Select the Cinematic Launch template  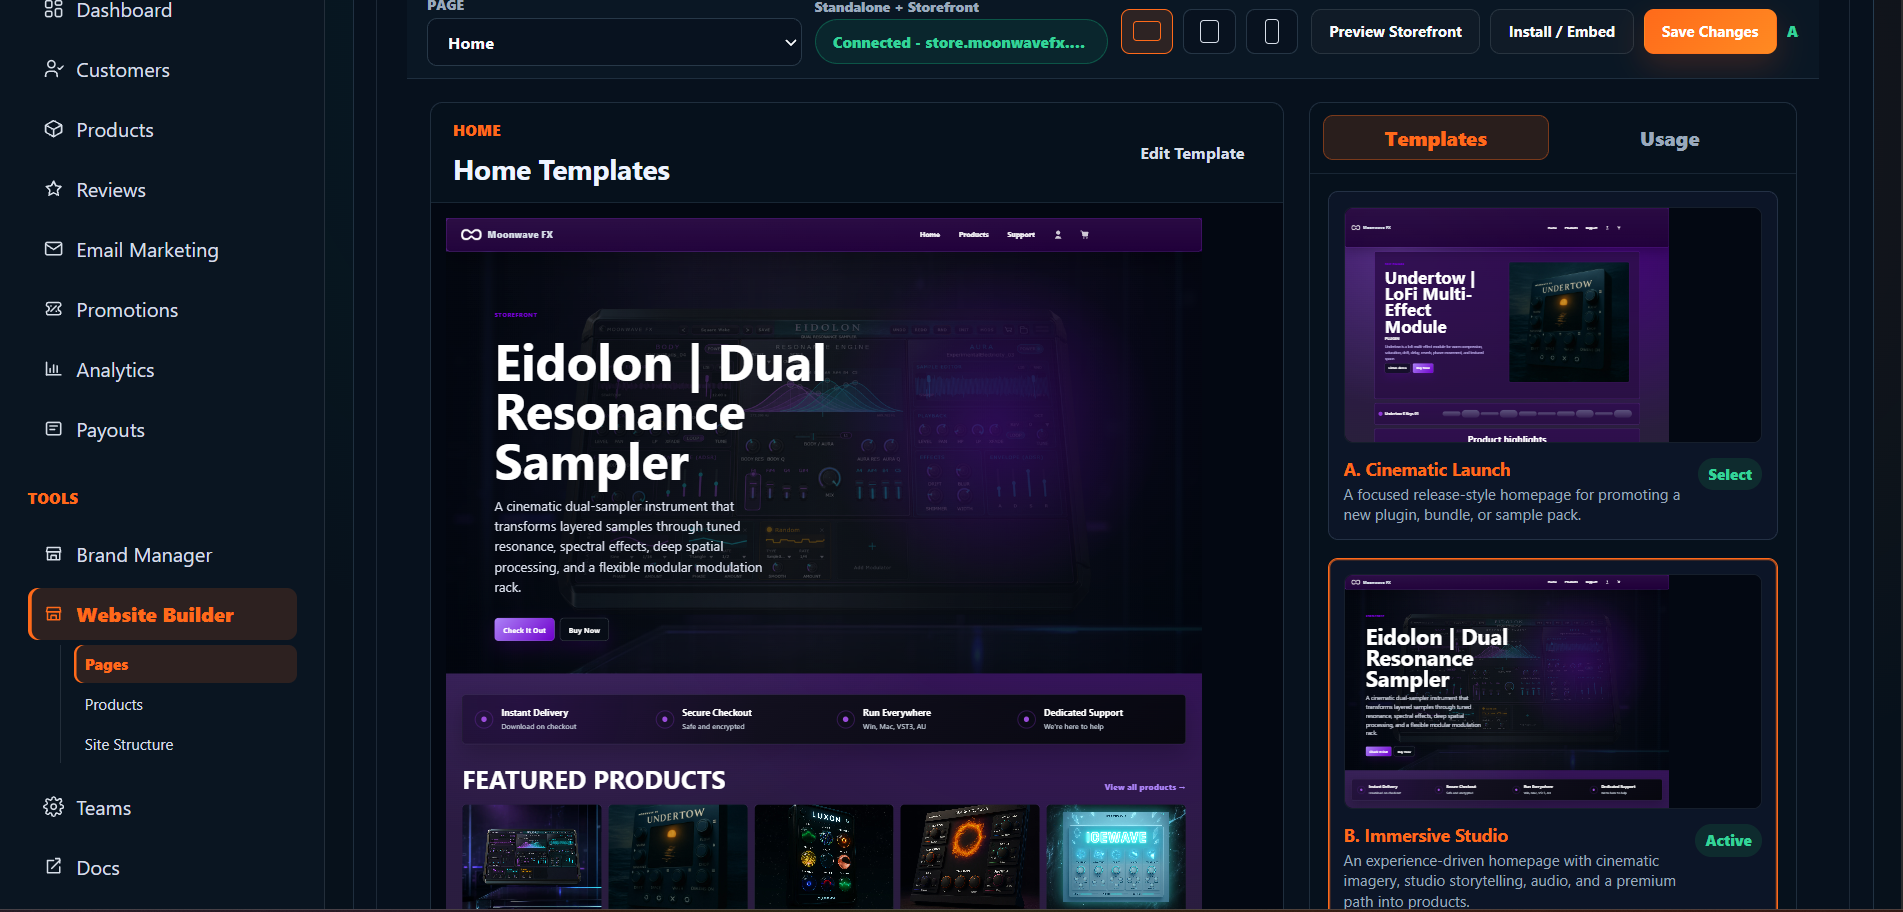point(1729,474)
